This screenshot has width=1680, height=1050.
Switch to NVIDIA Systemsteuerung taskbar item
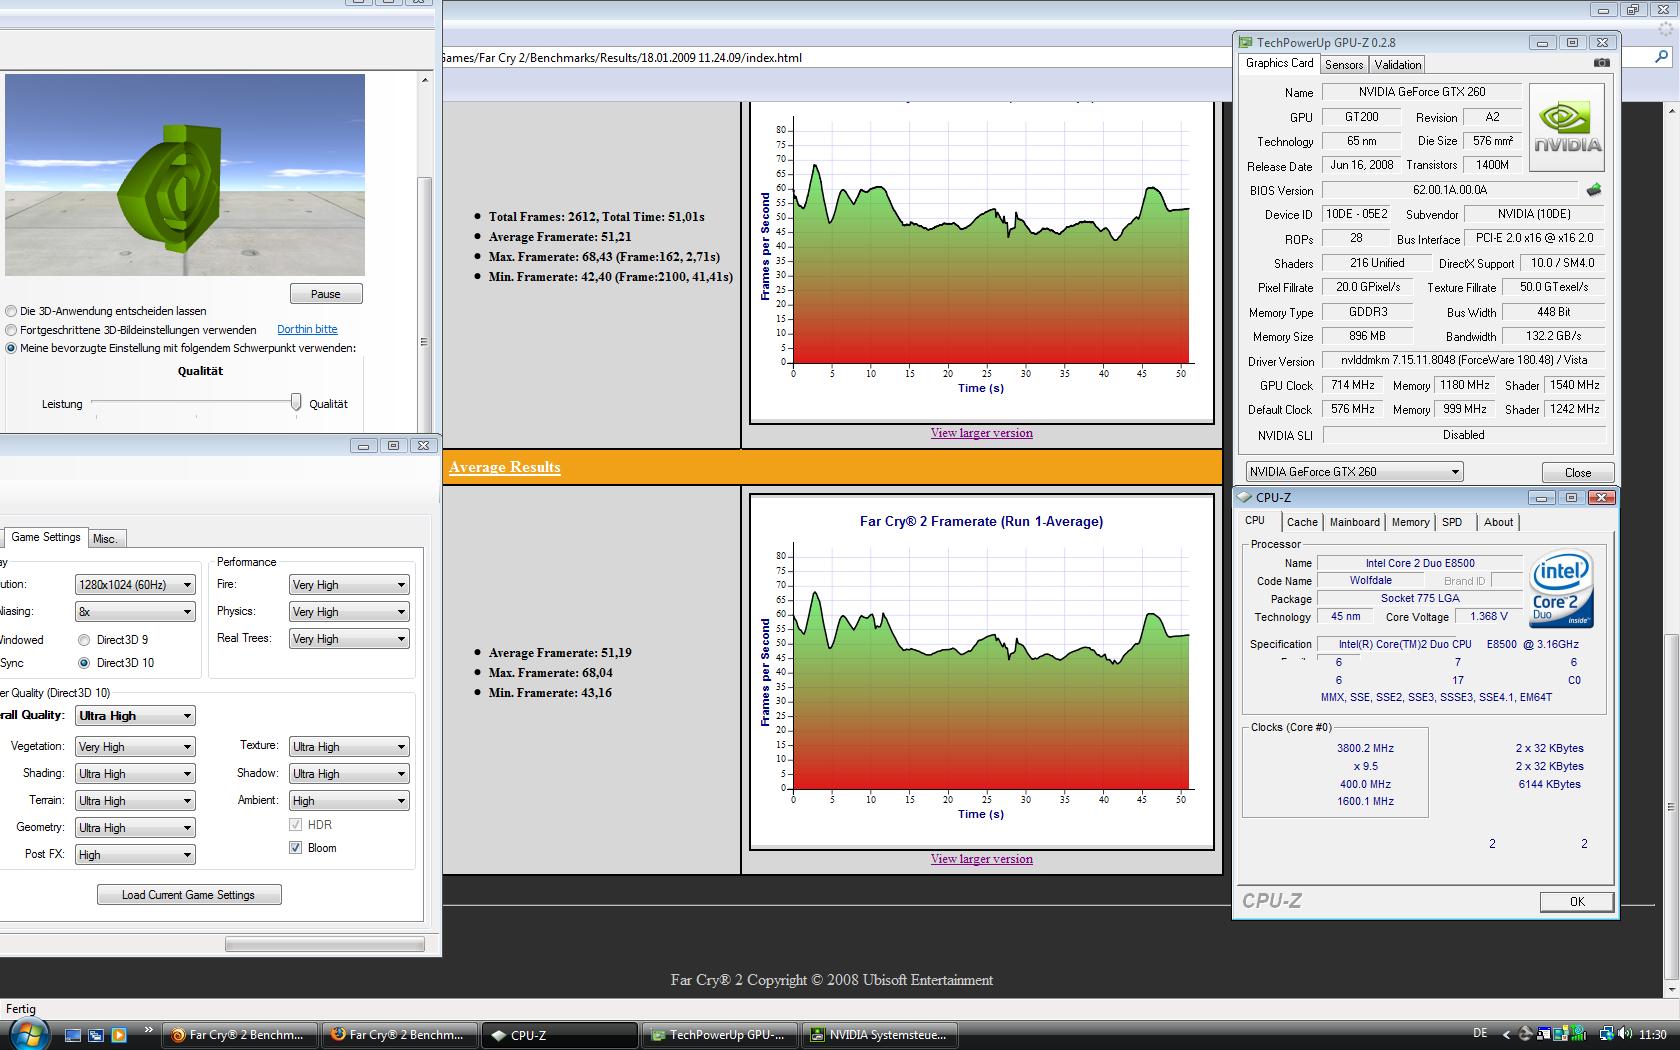pos(878,1035)
